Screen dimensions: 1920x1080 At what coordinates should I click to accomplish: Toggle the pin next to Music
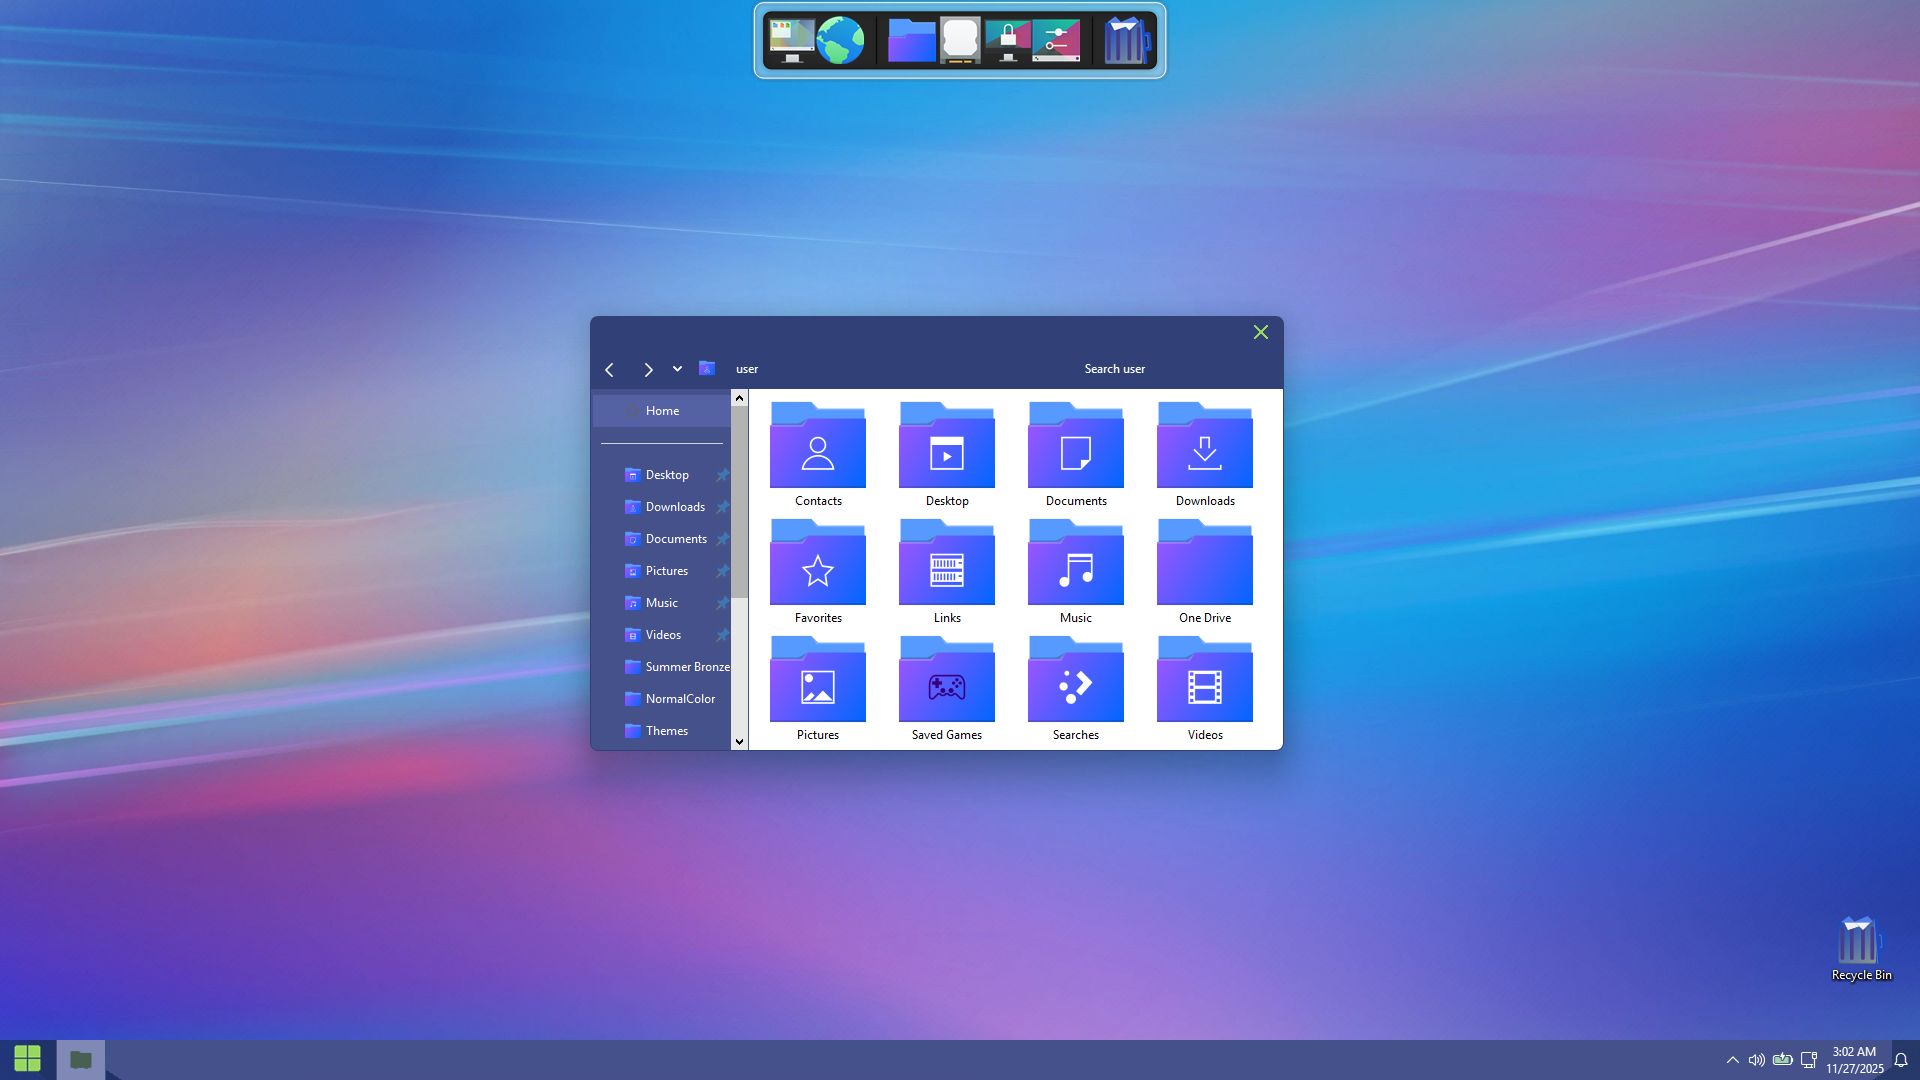722,603
